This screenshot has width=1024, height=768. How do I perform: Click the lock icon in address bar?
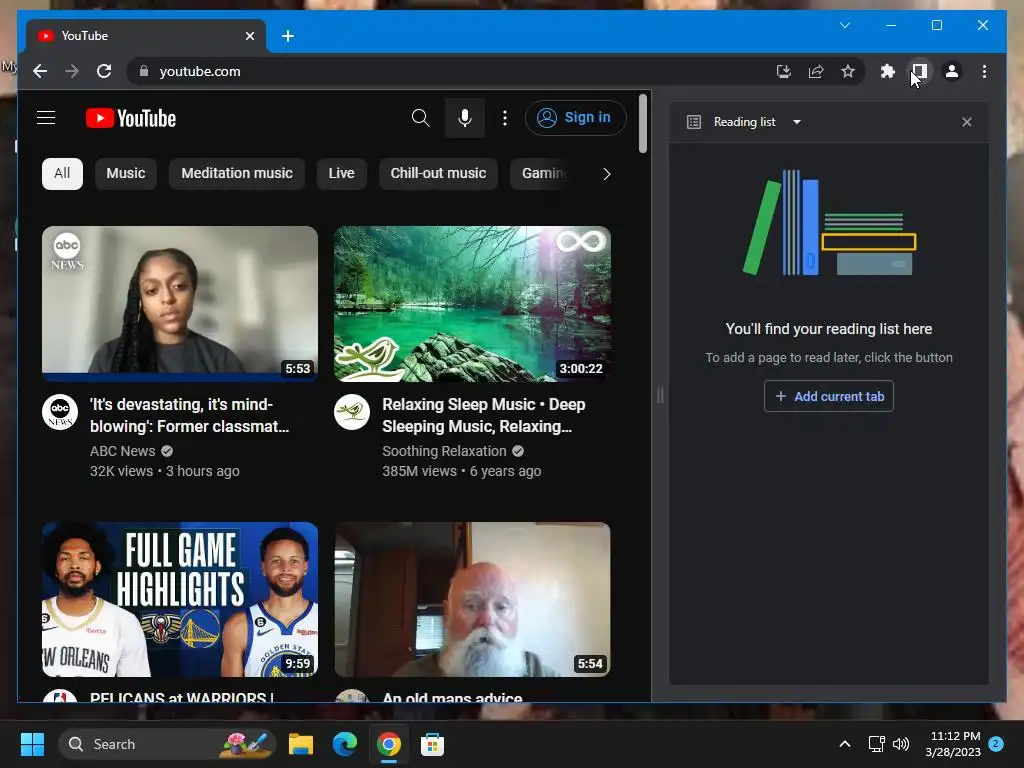pos(144,71)
